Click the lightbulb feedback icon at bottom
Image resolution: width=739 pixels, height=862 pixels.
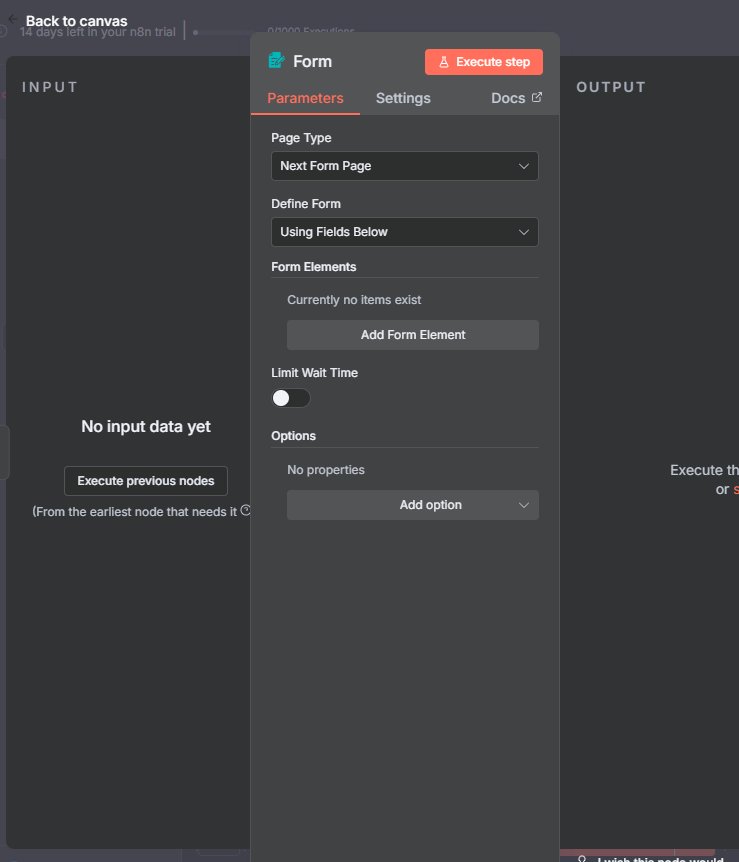click(582, 858)
